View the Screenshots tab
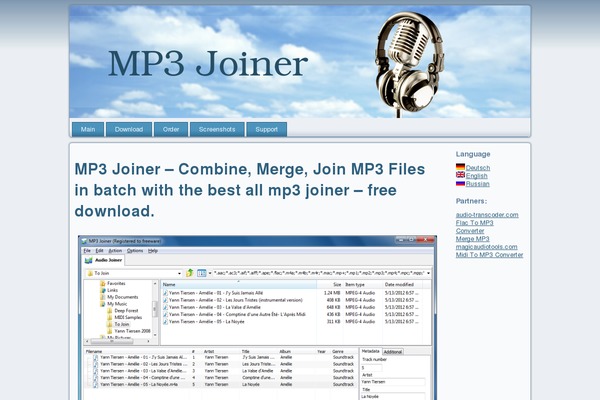 coord(217,129)
